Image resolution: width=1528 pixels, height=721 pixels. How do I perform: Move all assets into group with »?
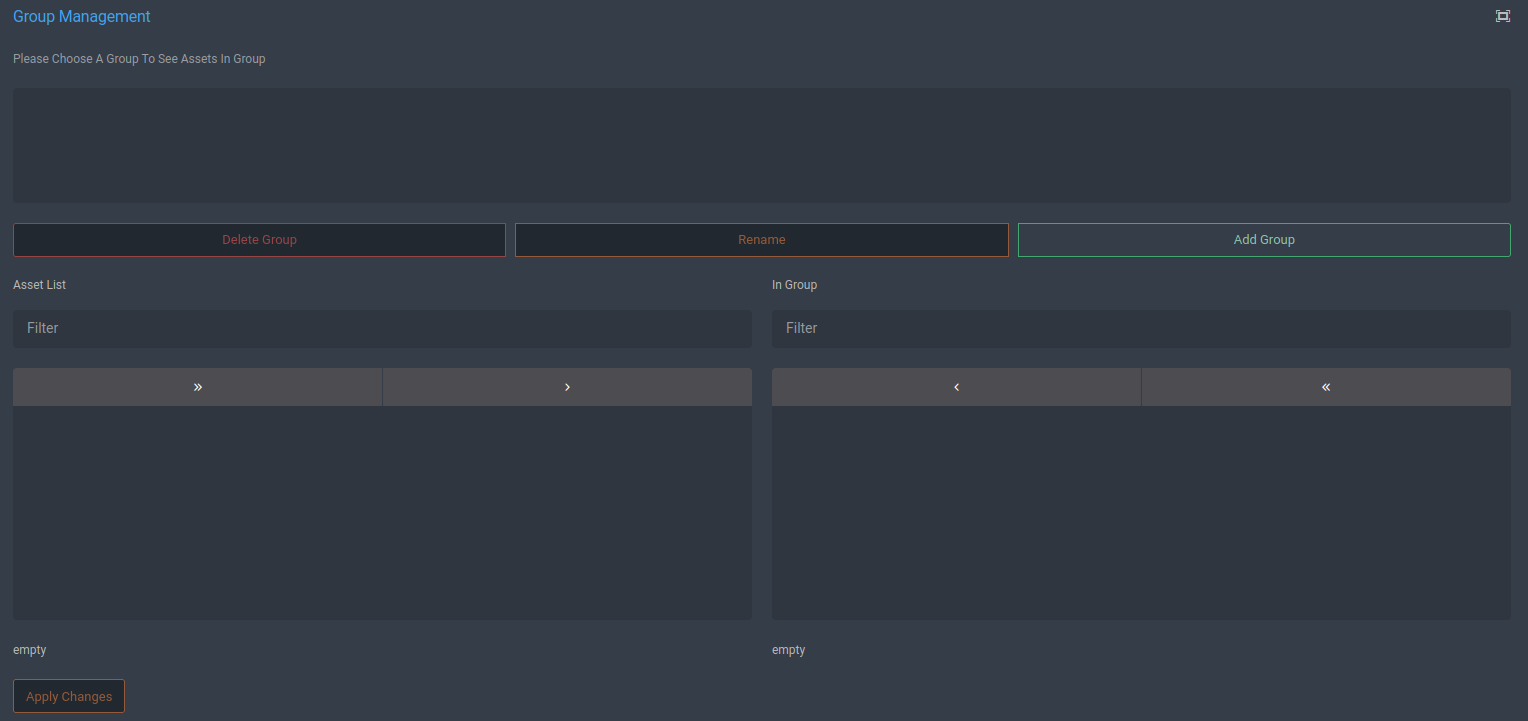198,387
